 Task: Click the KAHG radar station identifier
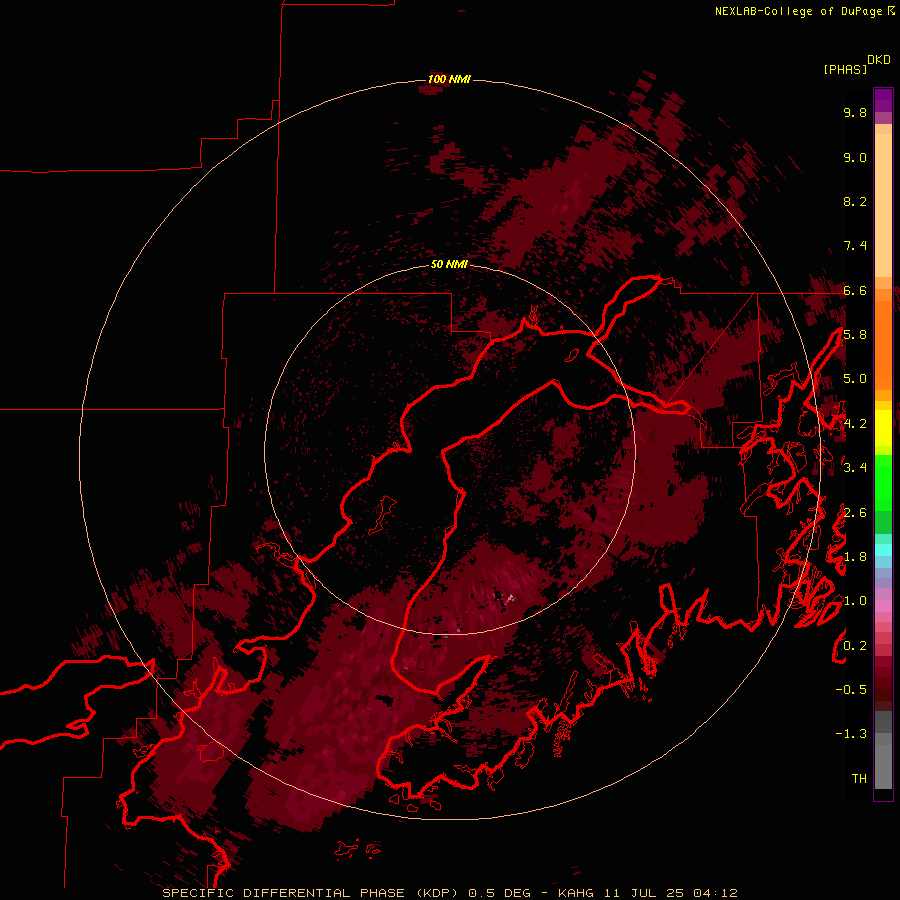pos(577,893)
